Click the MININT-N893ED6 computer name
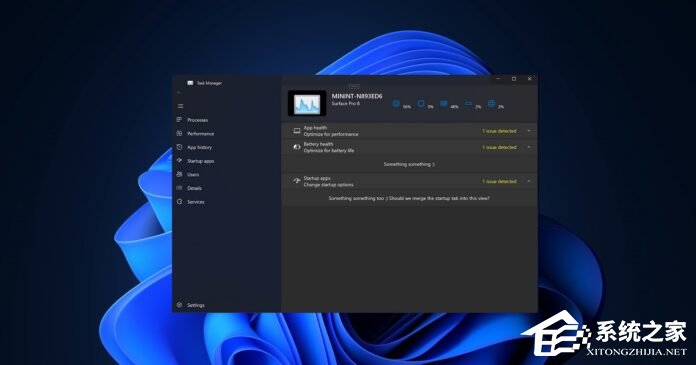 click(x=357, y=96)
